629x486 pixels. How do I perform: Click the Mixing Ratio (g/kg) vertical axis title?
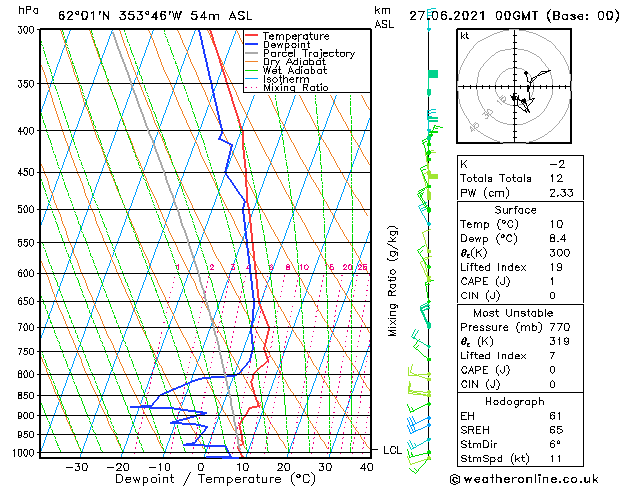coord(393,281)
